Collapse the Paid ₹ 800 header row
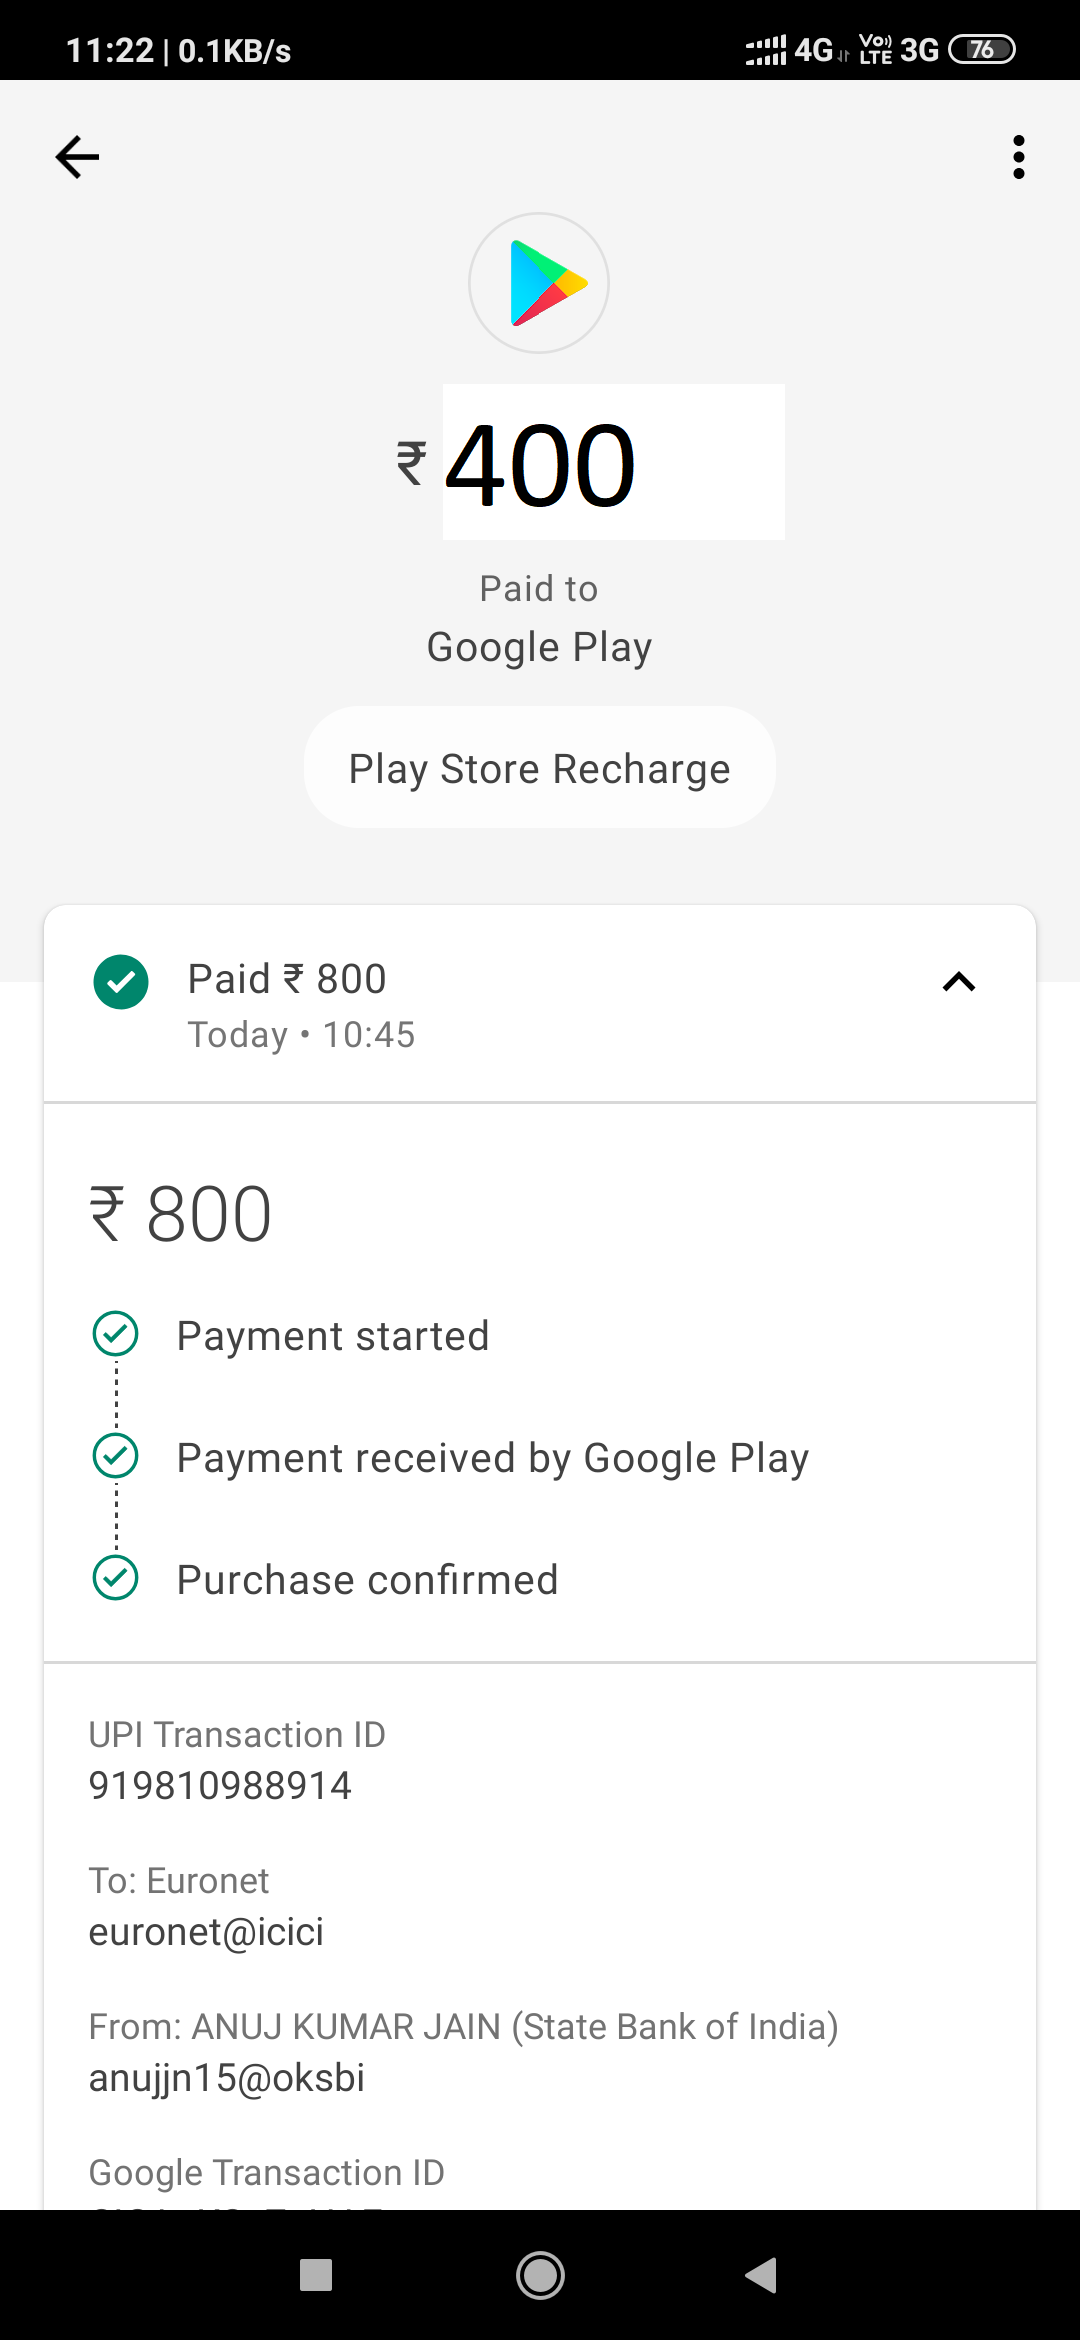 click(540, 1004)
